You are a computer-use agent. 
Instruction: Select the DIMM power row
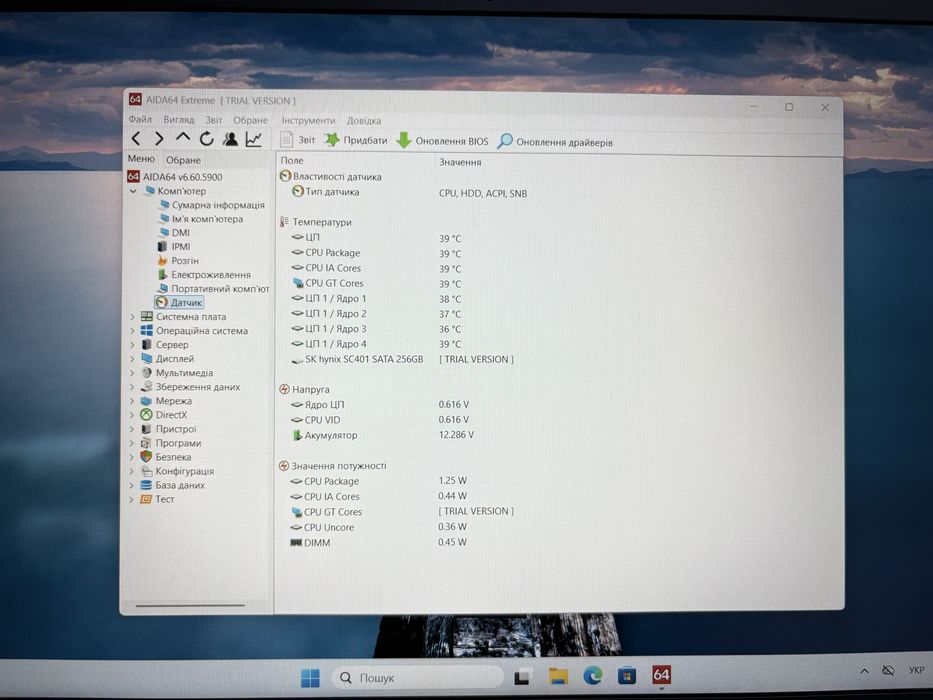378,543
